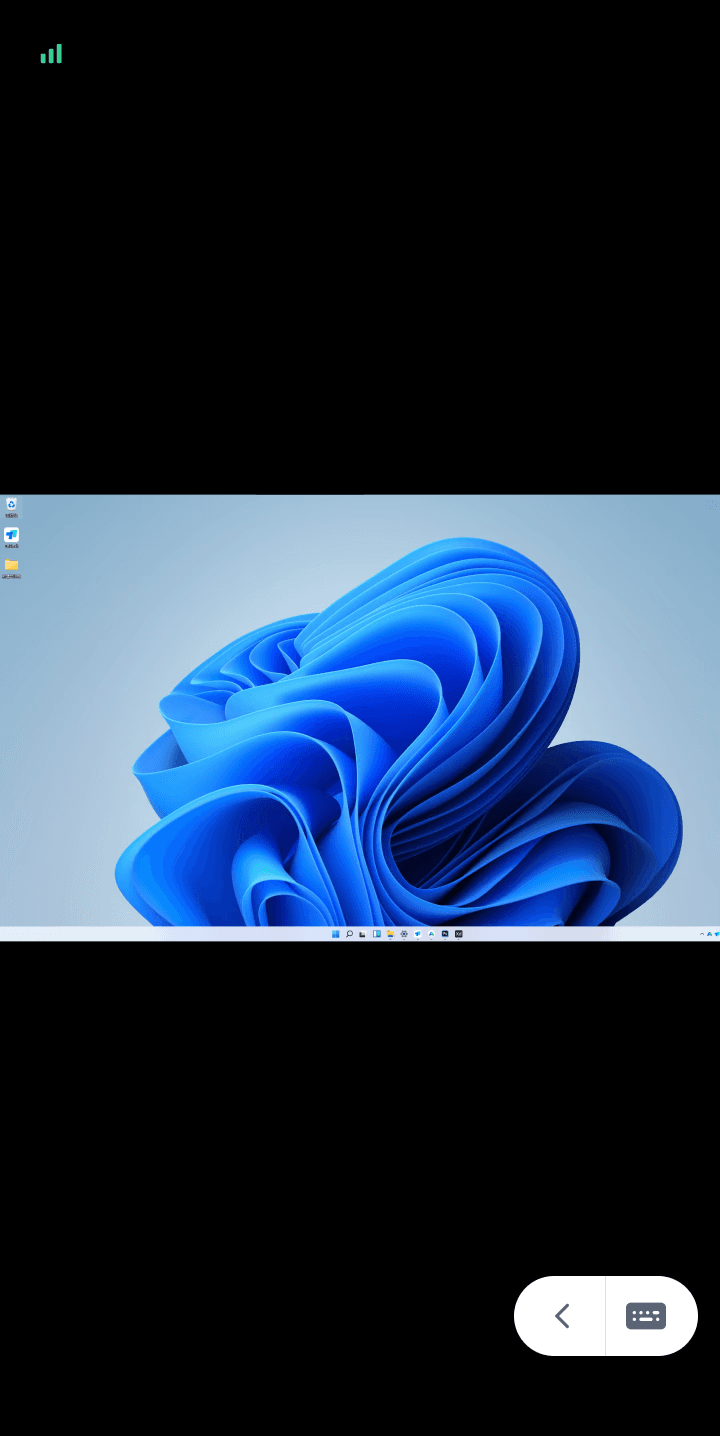Open Photoshop from the taskbar

445,934
